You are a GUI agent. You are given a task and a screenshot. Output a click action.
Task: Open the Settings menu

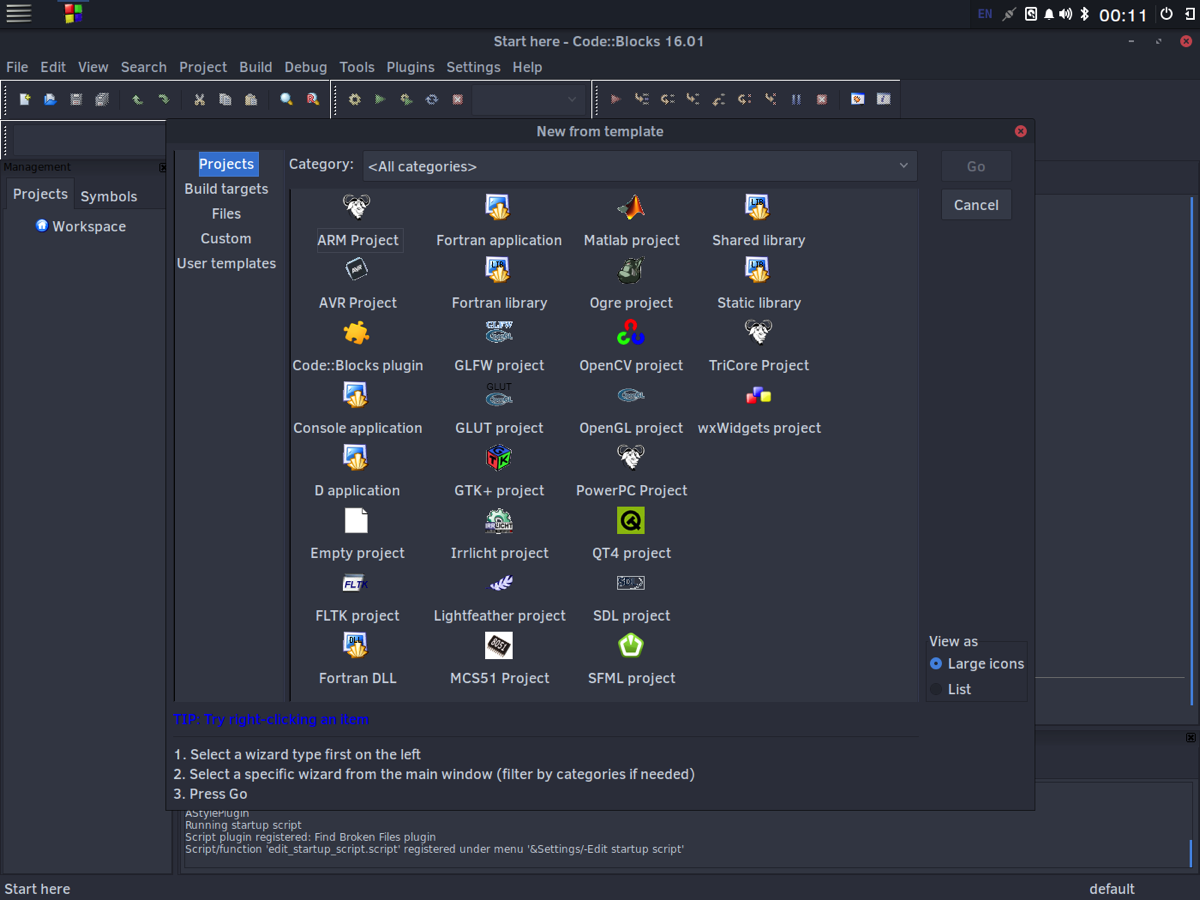click(473, 67)
